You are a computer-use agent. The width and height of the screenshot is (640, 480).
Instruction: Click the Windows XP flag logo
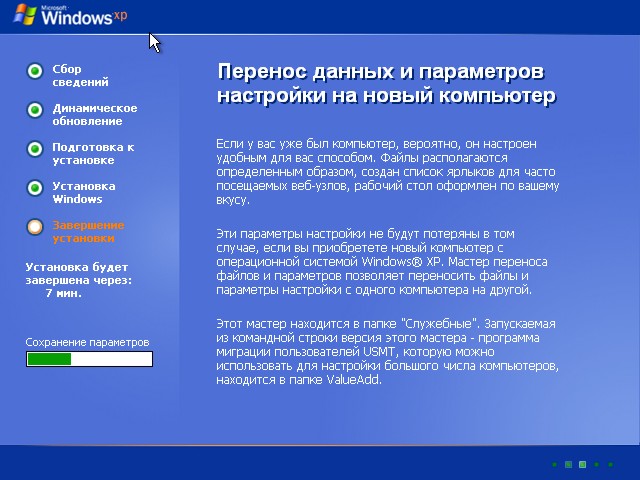[25, 15]
